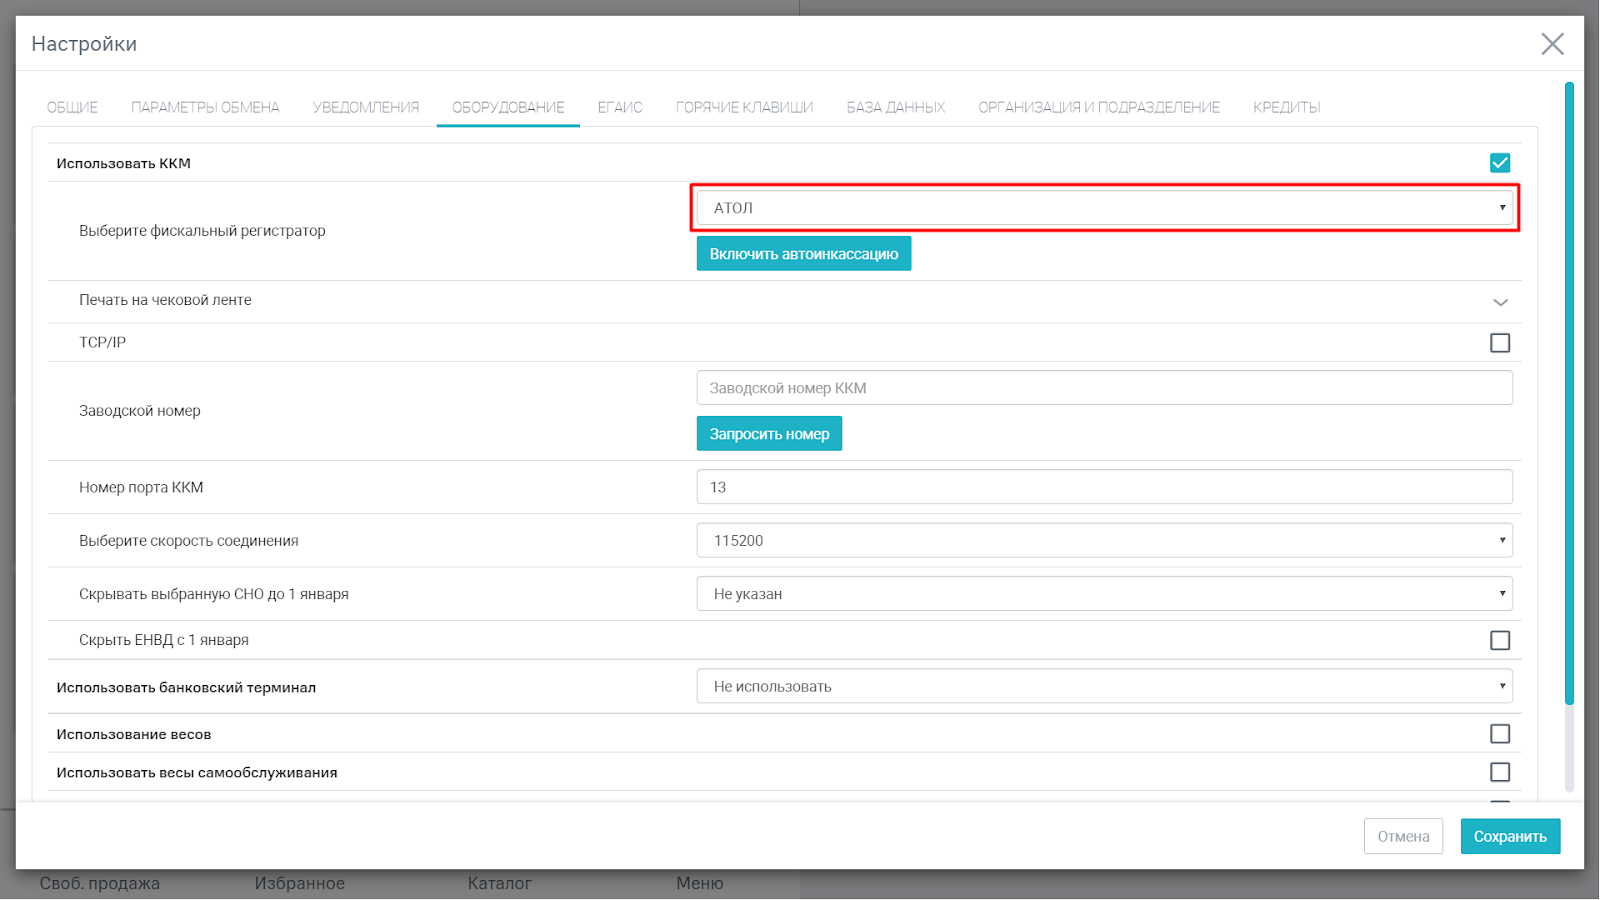The width and height of the screenshot is (1600, 900).
Task: Open Скрывать выбранную СНО dropdown
Action: (1105, 594)
